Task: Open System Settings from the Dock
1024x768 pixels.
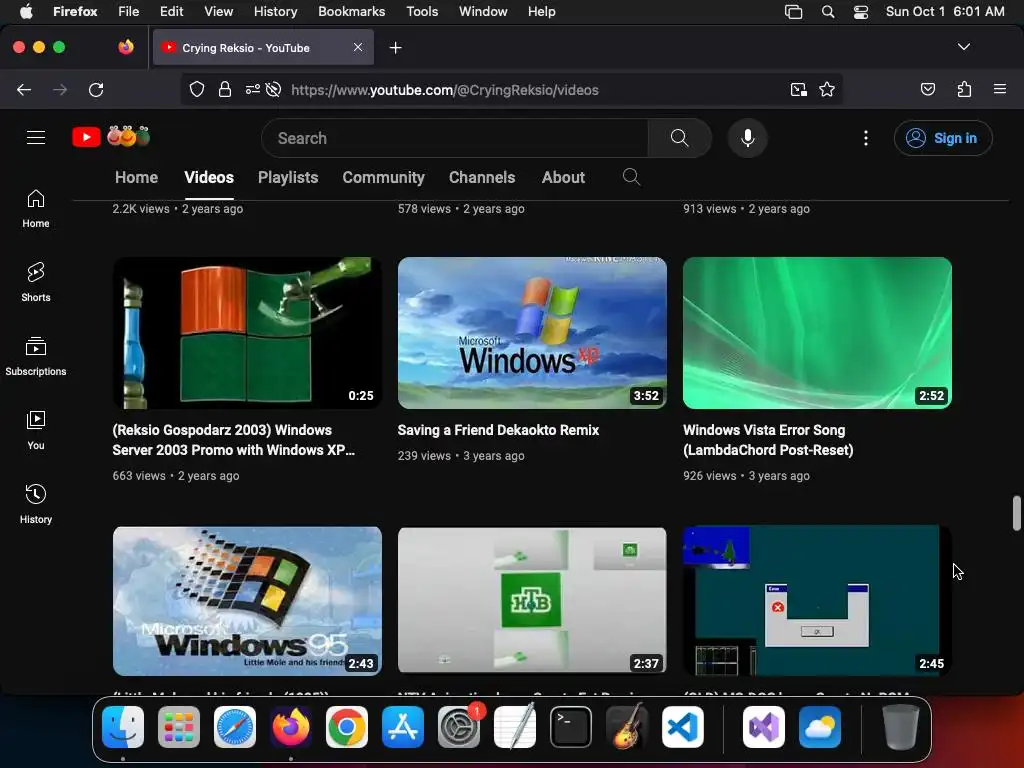Action: point(459,727)
